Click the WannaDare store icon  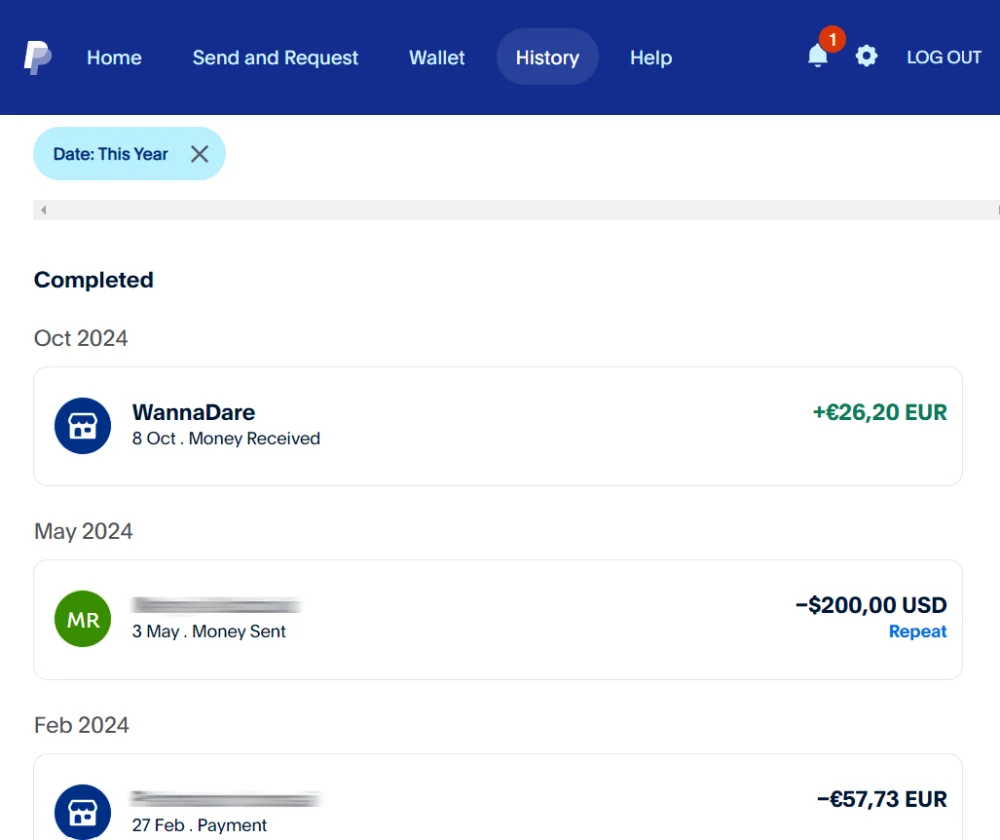[x=82, y=426]
